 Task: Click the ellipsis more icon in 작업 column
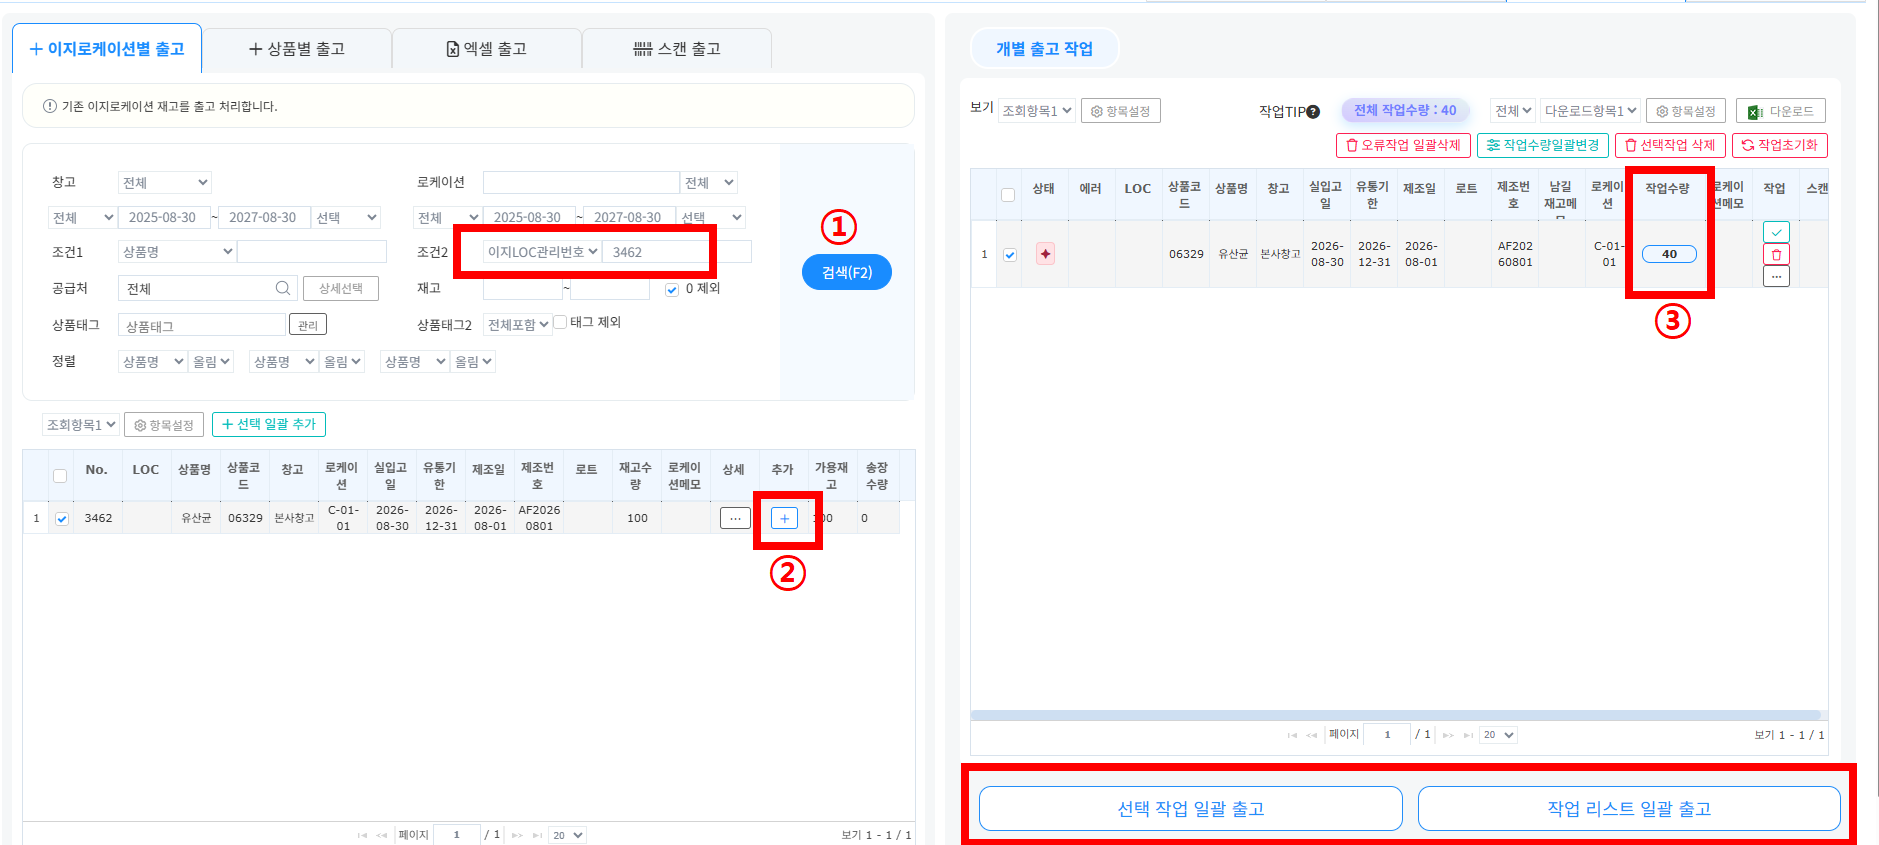click(x=1776, y=276)
